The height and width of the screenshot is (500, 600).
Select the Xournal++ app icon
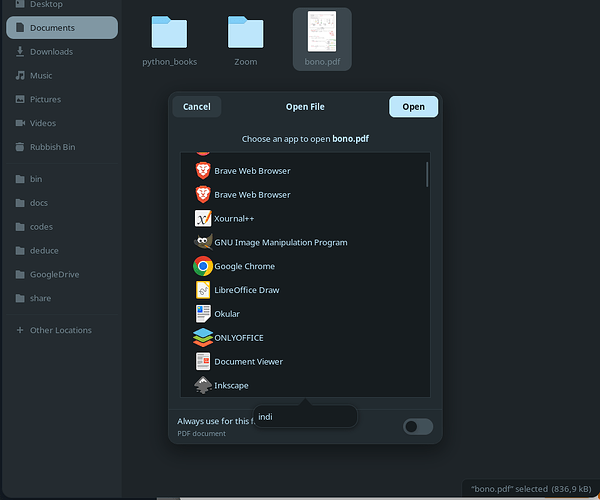point(203,218)
